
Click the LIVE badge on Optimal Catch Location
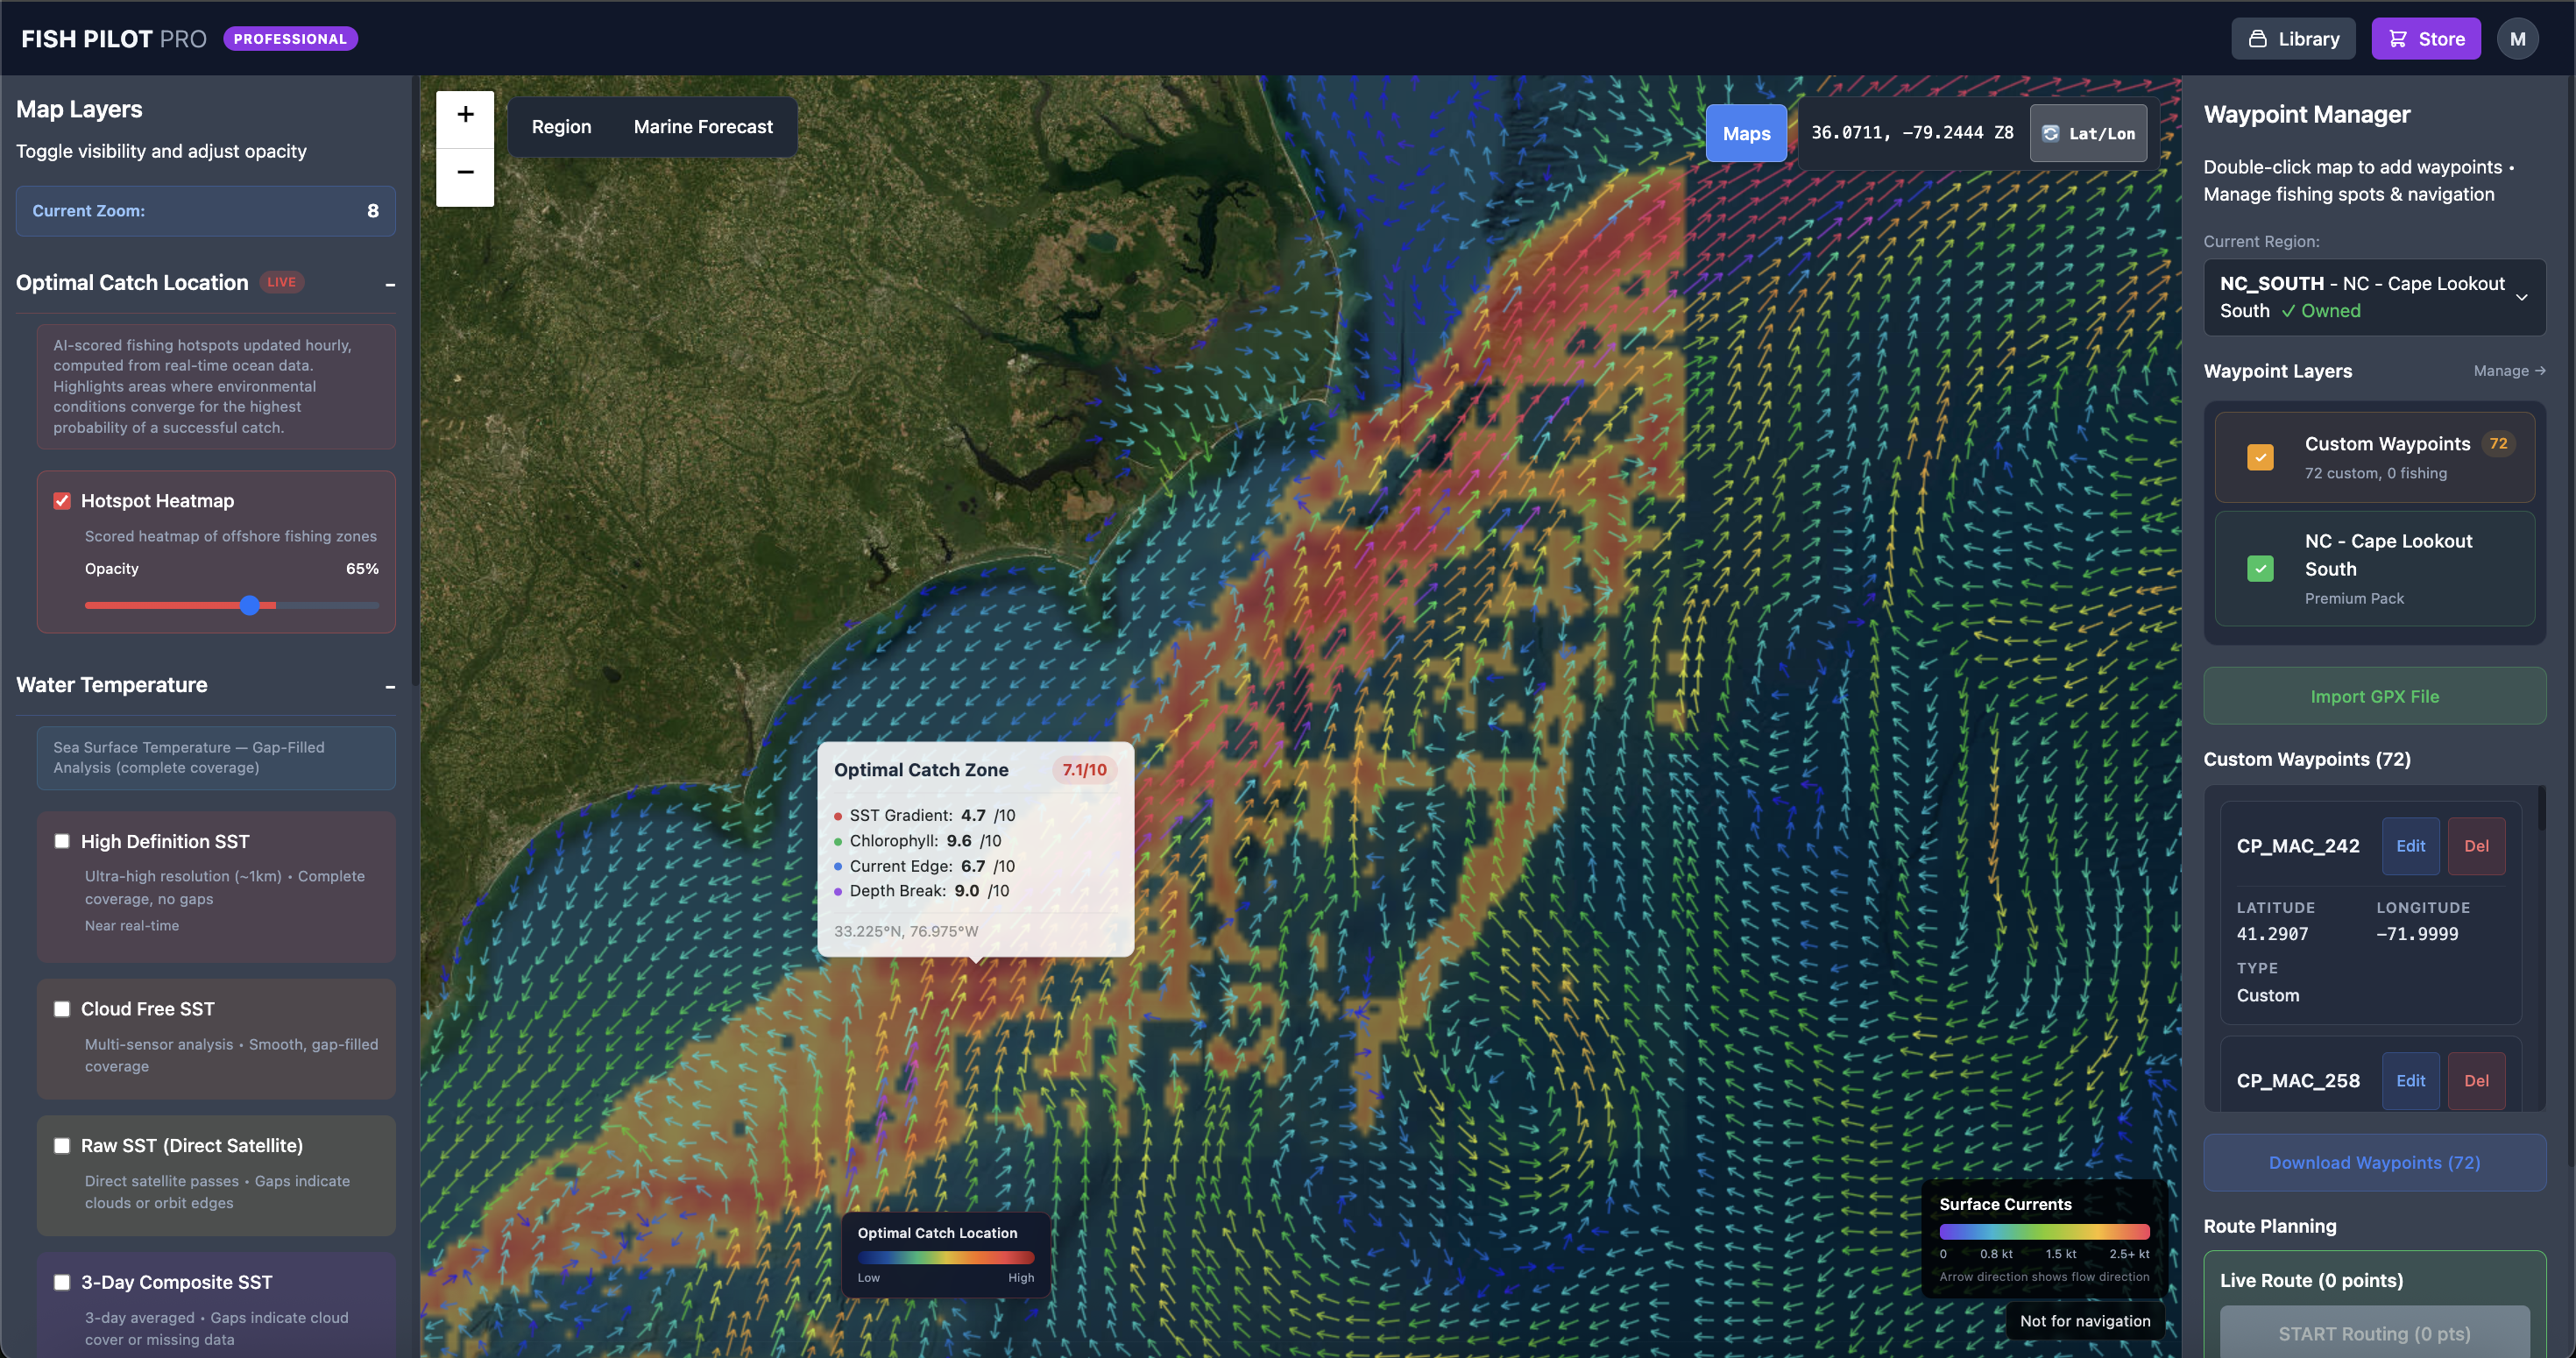tap(282, 282)
